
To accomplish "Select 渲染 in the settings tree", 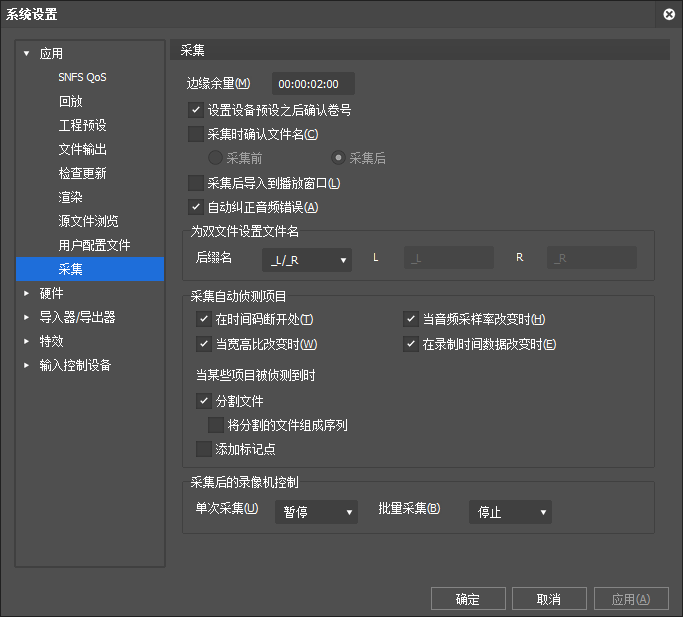I will 71,197.
